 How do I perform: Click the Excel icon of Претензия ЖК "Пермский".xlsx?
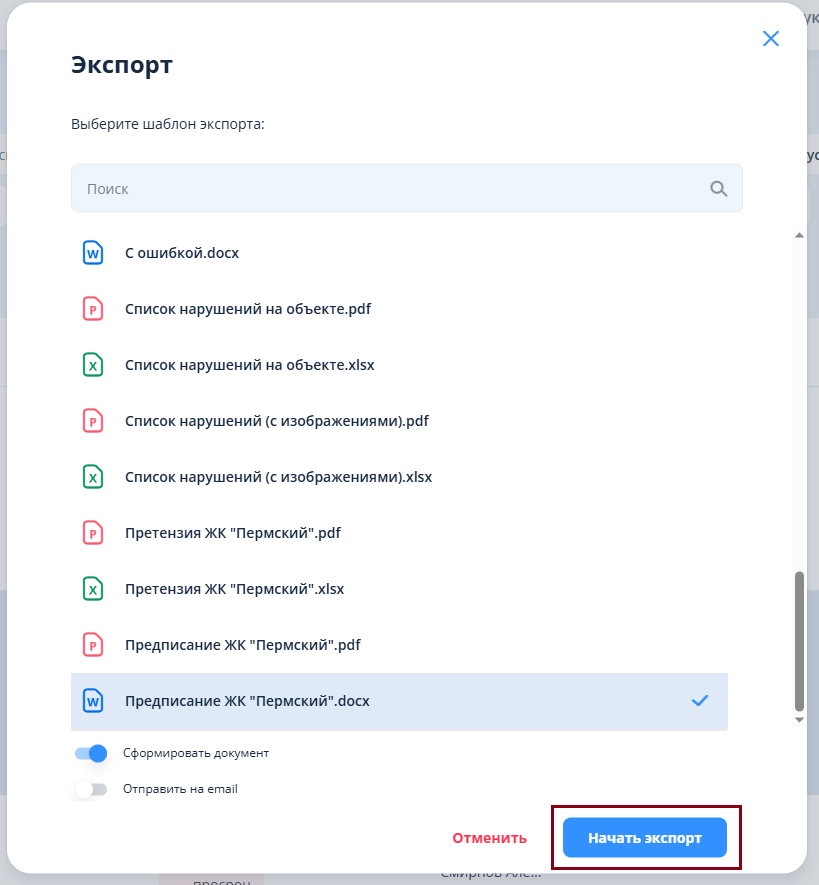[93, 589]
